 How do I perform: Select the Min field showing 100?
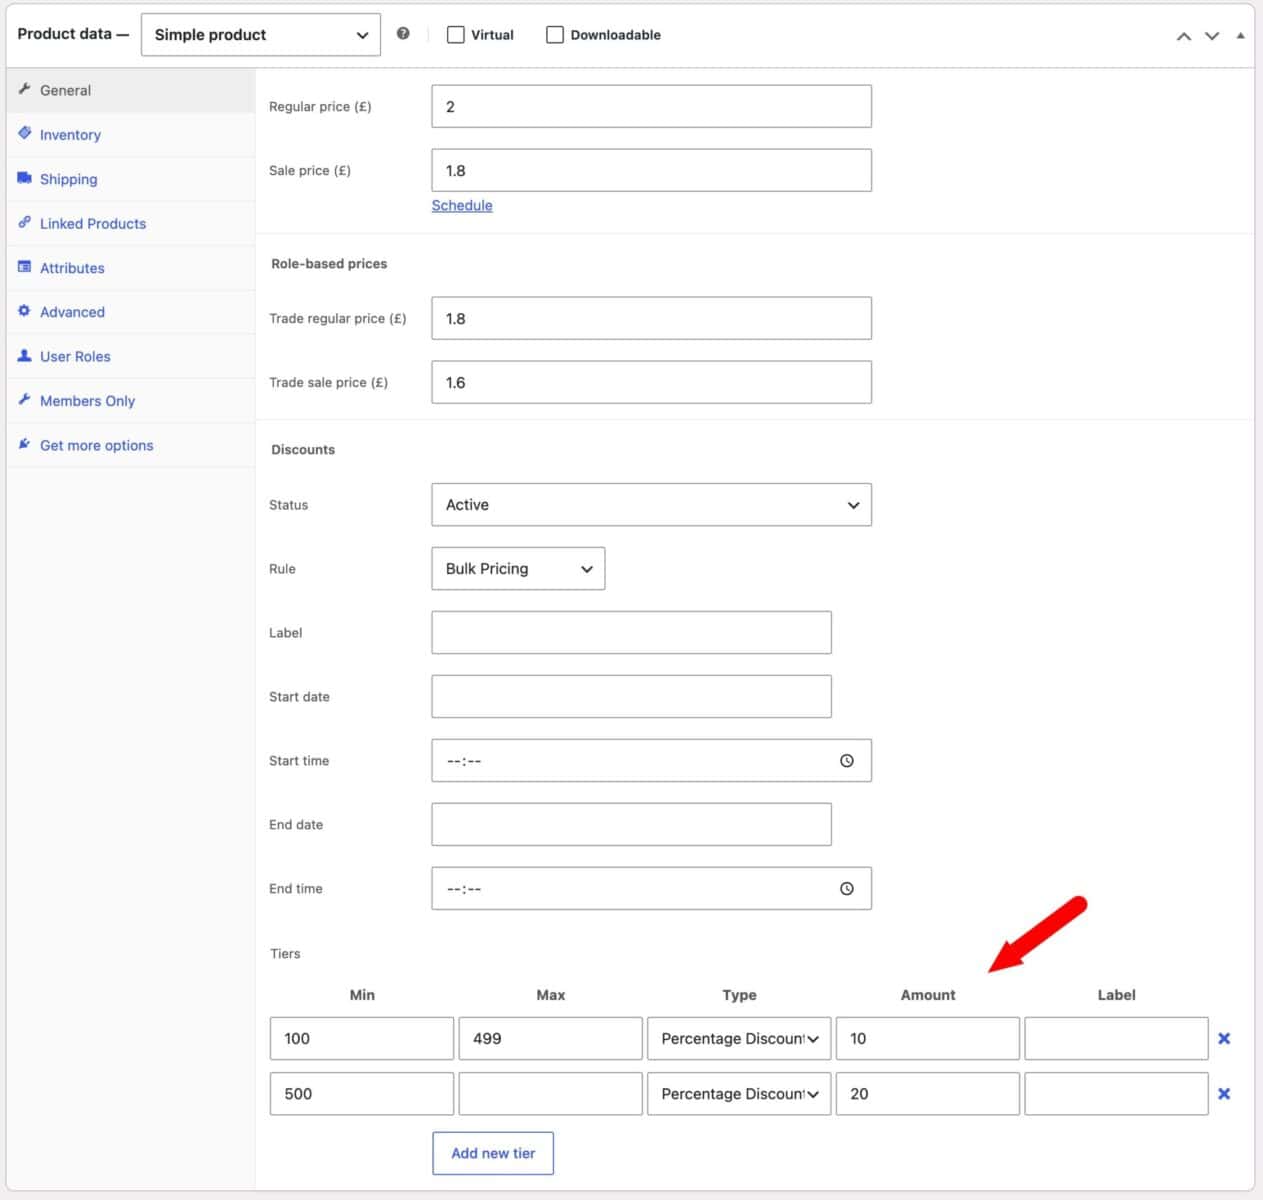pyautogui.click(x=362, y=1039)
